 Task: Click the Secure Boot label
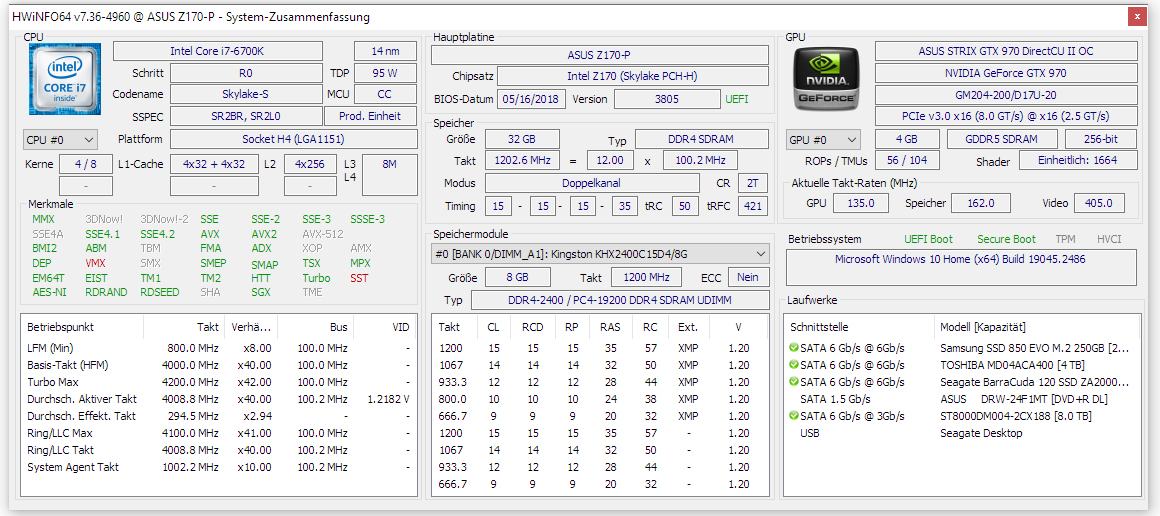point(1007,239)
